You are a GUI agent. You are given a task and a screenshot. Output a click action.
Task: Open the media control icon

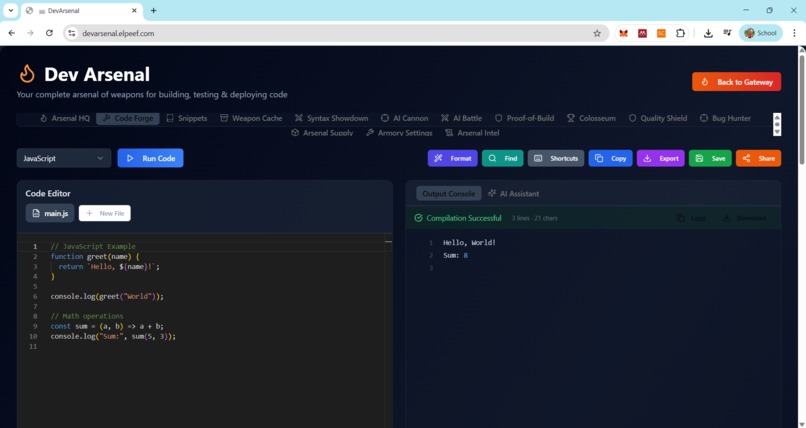727,33
